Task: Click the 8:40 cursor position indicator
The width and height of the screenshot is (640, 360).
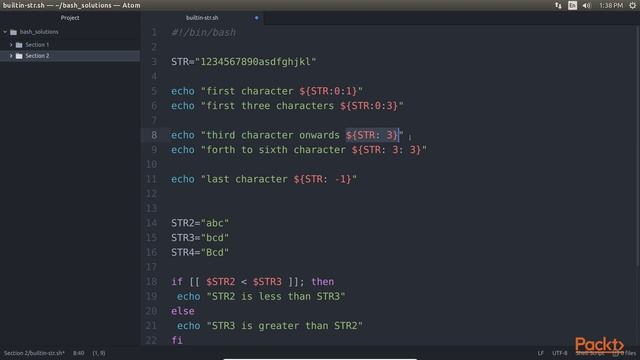Action: coord(79,353)
